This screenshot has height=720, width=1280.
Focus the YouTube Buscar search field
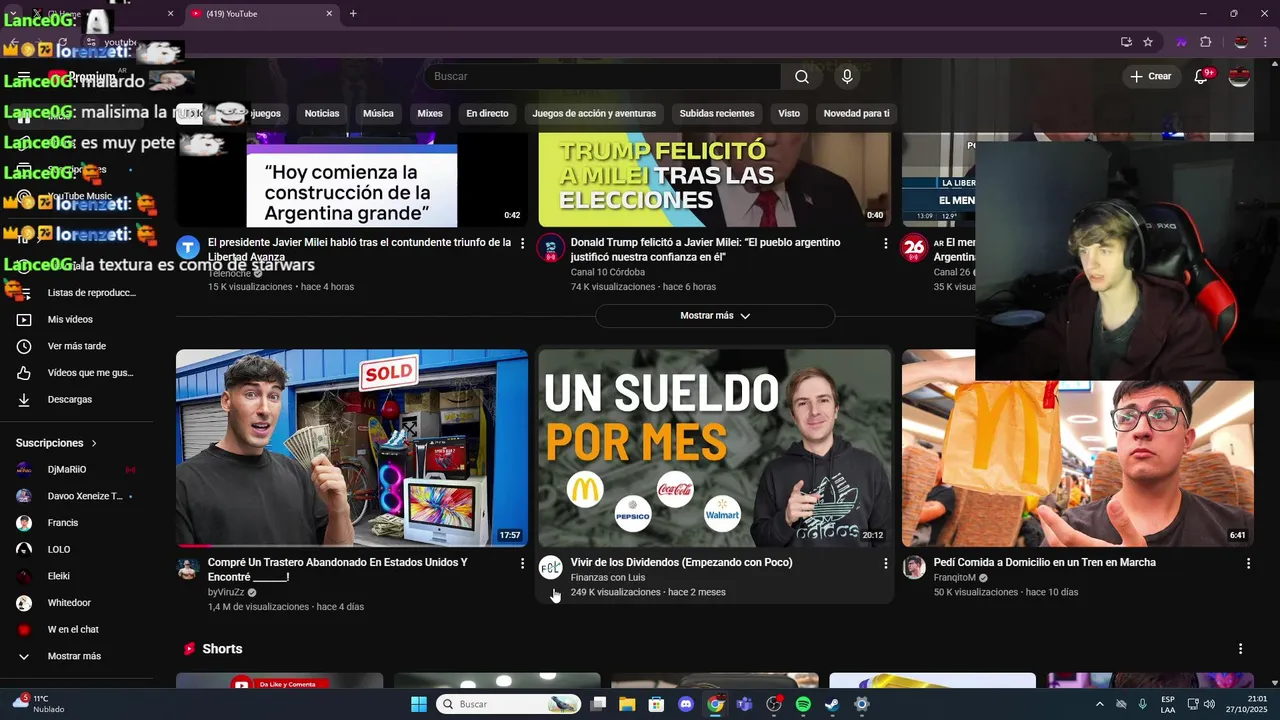point(603,77)
